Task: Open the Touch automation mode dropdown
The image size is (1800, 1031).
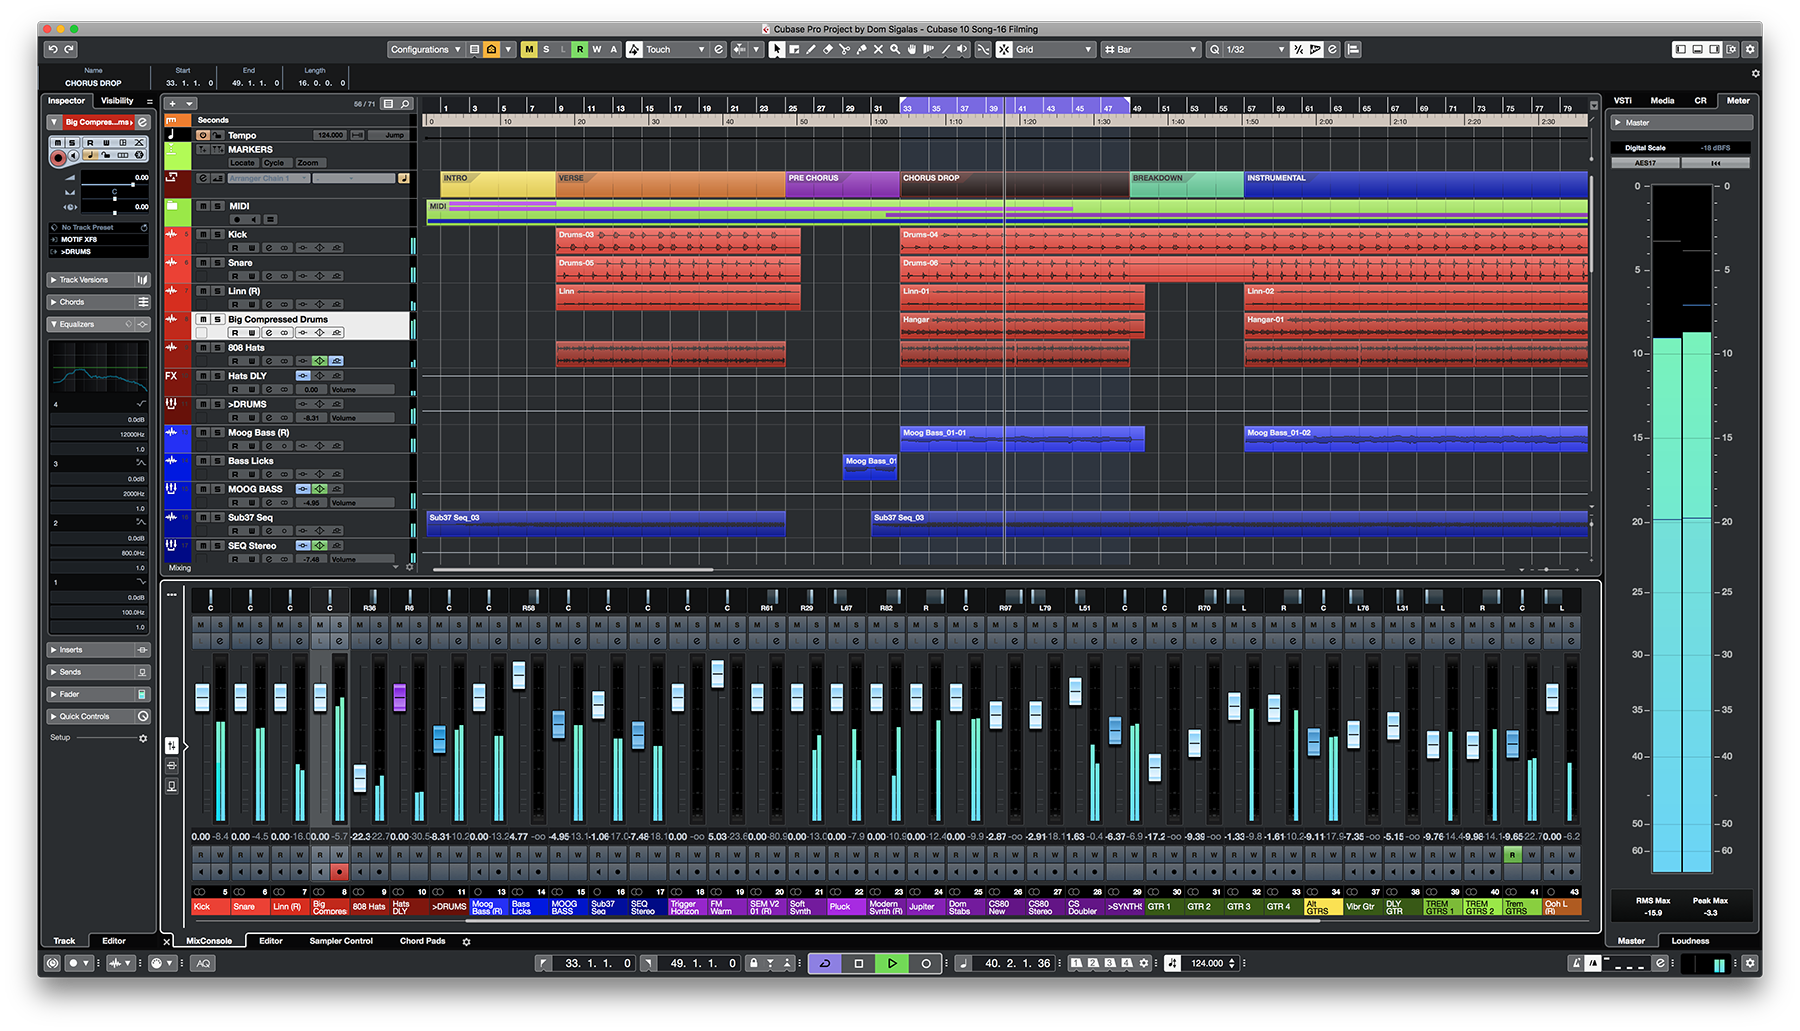Action: click(676, 49)
